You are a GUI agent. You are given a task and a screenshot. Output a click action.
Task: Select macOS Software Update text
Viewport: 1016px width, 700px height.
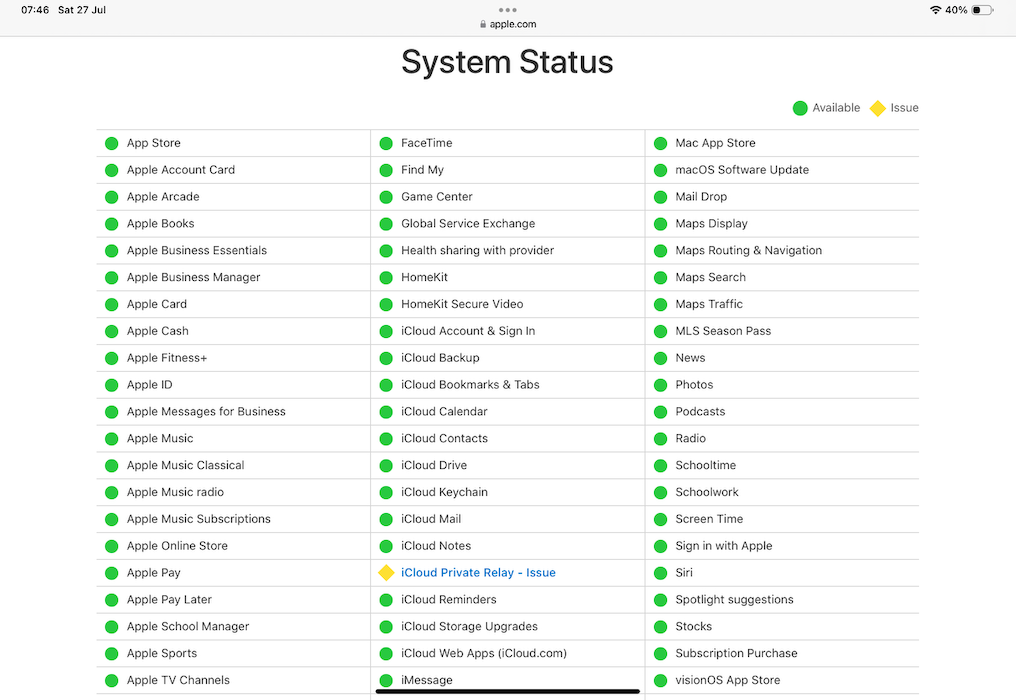[742, 170]
